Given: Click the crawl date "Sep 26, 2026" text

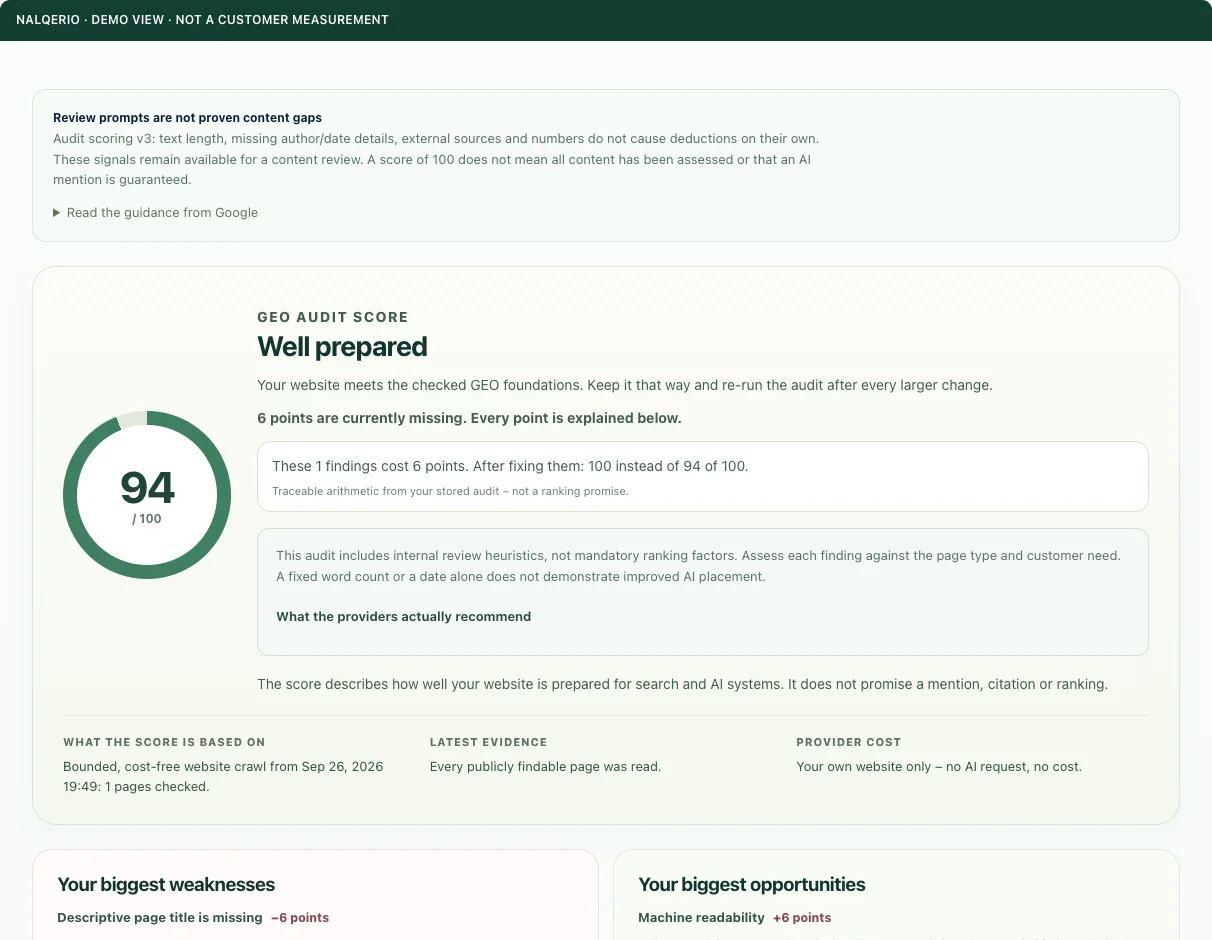Looking at the screenshot, I should 342,767.
